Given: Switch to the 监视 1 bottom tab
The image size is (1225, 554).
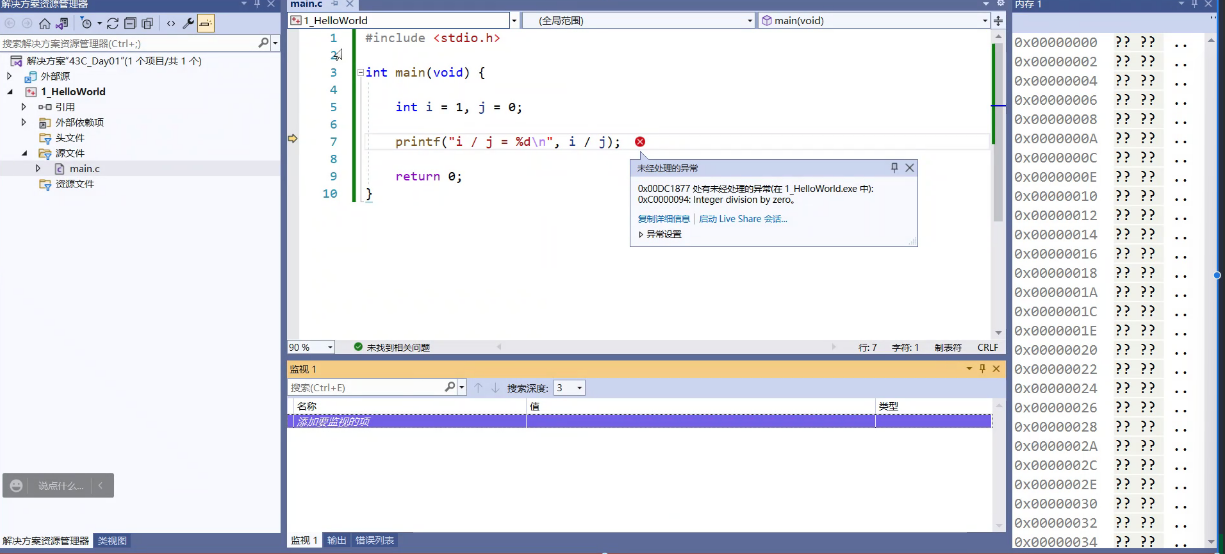Looking at the screenshot, I should coord(304,540).
